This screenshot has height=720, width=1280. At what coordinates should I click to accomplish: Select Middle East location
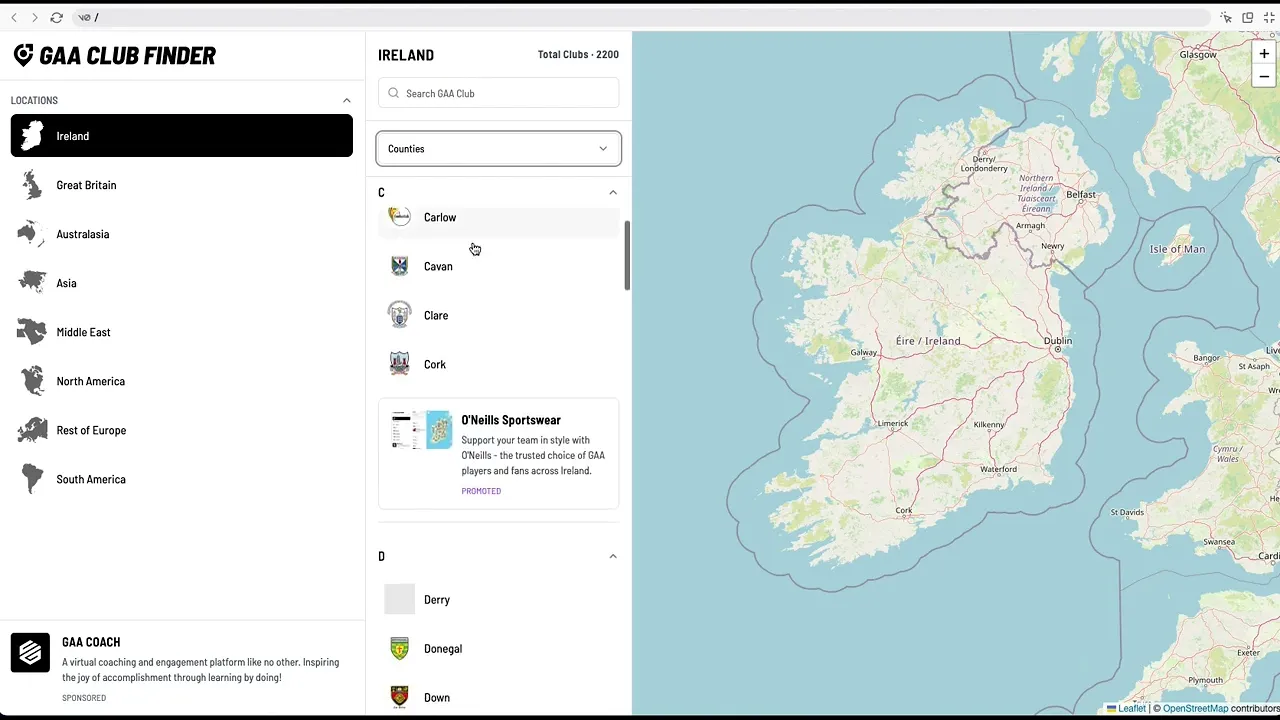[x=182, y=332]
